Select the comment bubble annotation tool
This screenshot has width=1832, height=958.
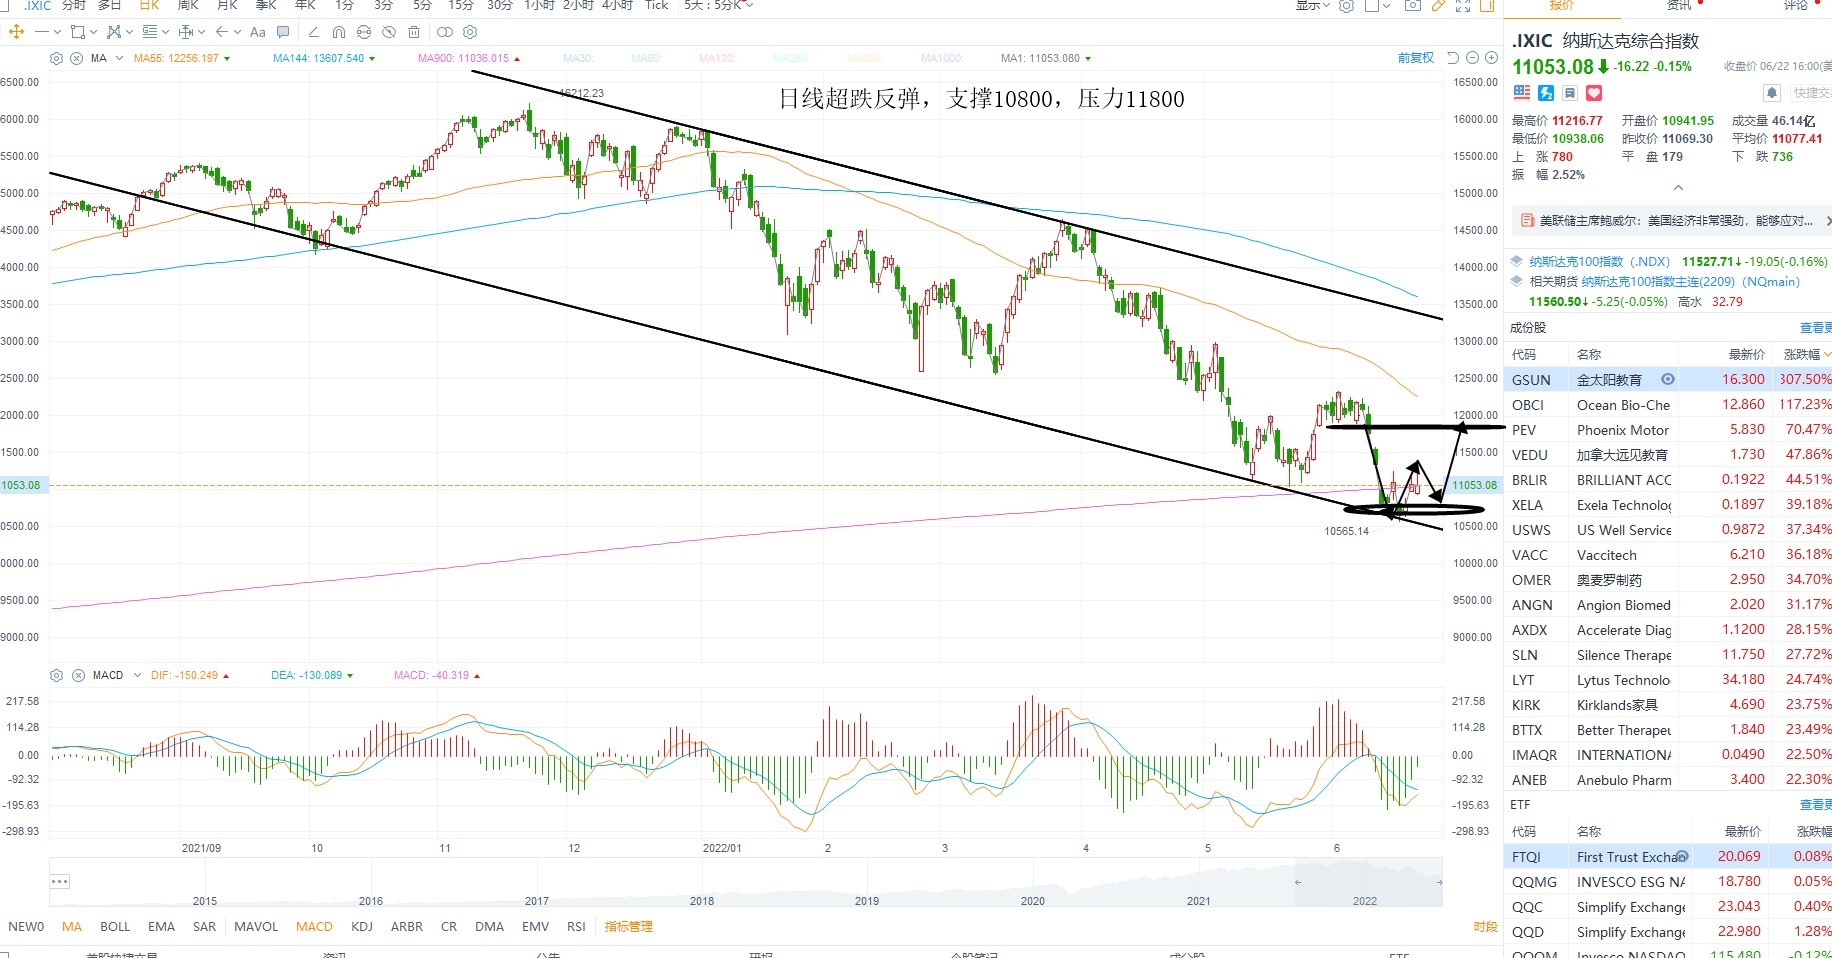[x=283, y=32]
